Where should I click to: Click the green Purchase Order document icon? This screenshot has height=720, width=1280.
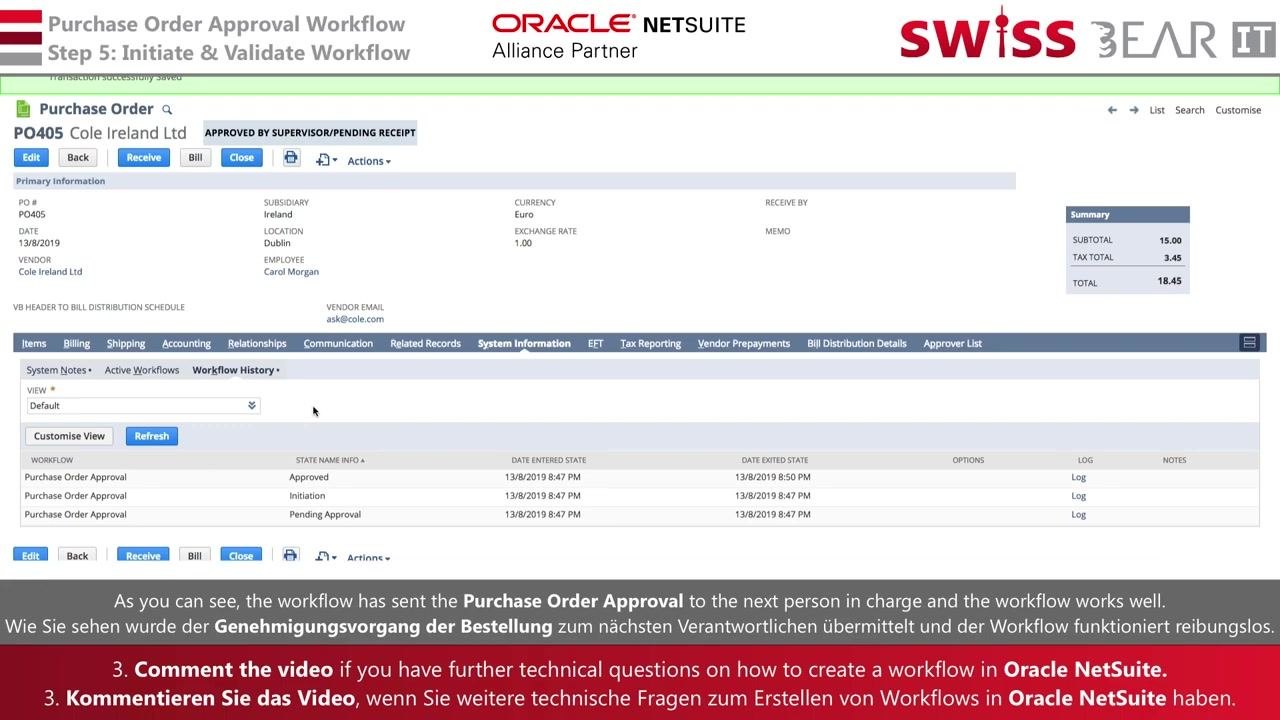23,109
